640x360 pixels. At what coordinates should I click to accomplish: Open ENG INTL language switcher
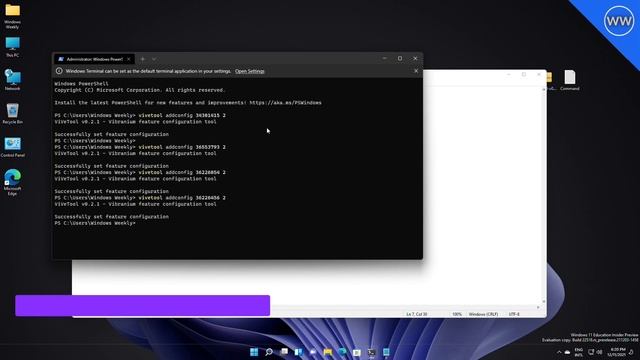pyautogui.click(x=579, y=352)
